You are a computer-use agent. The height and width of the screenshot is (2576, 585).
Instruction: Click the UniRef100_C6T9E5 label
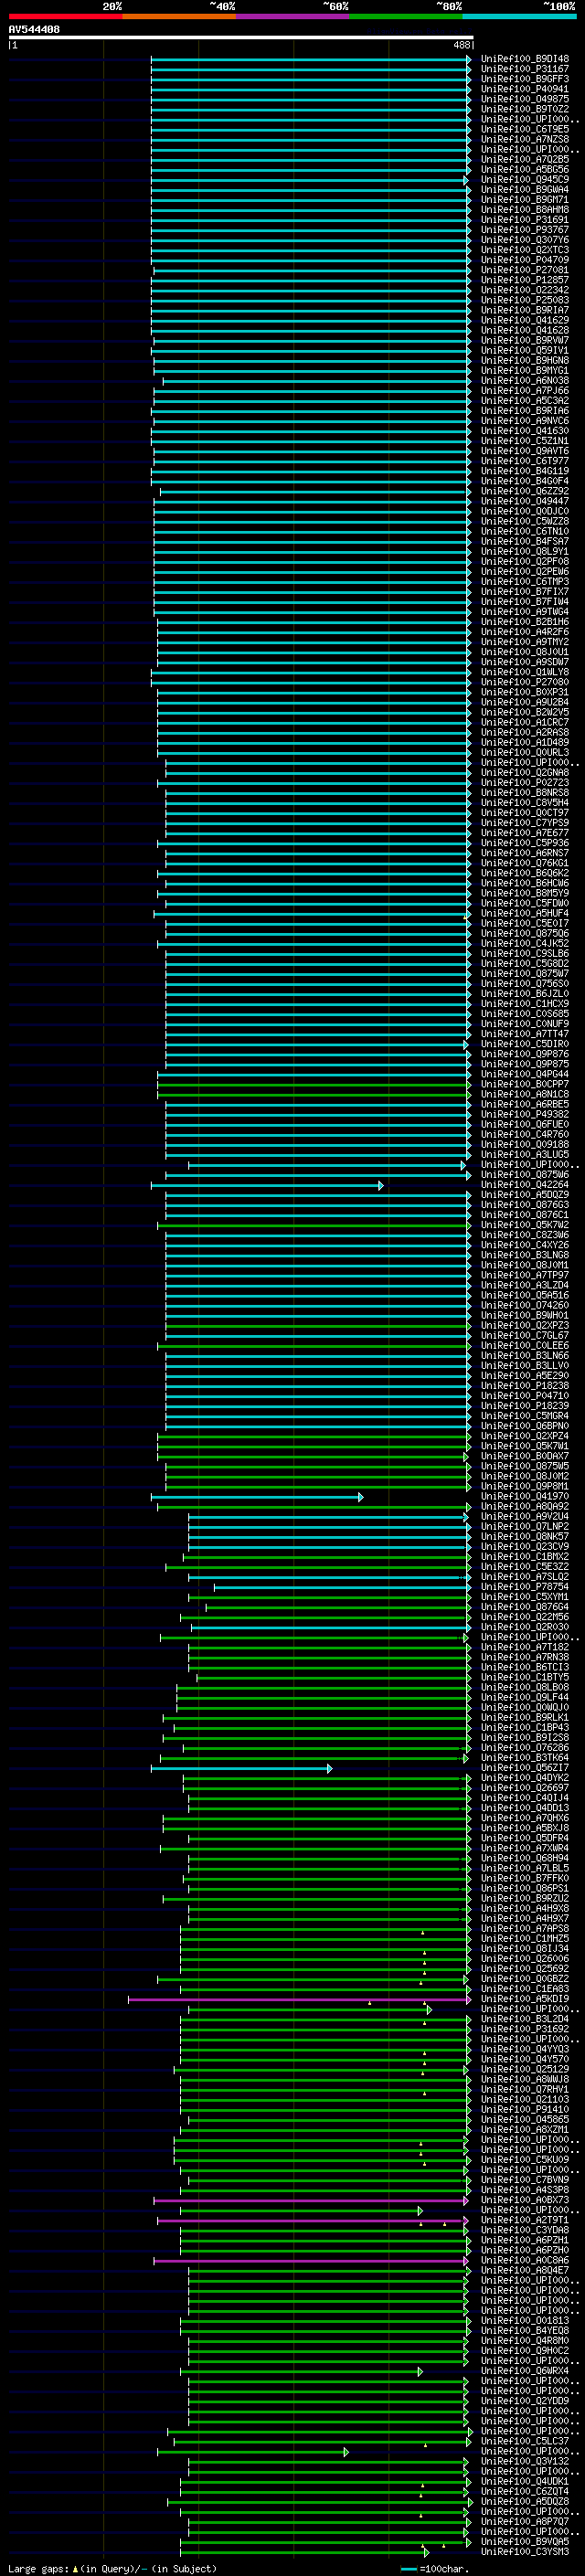coord(524,129)
